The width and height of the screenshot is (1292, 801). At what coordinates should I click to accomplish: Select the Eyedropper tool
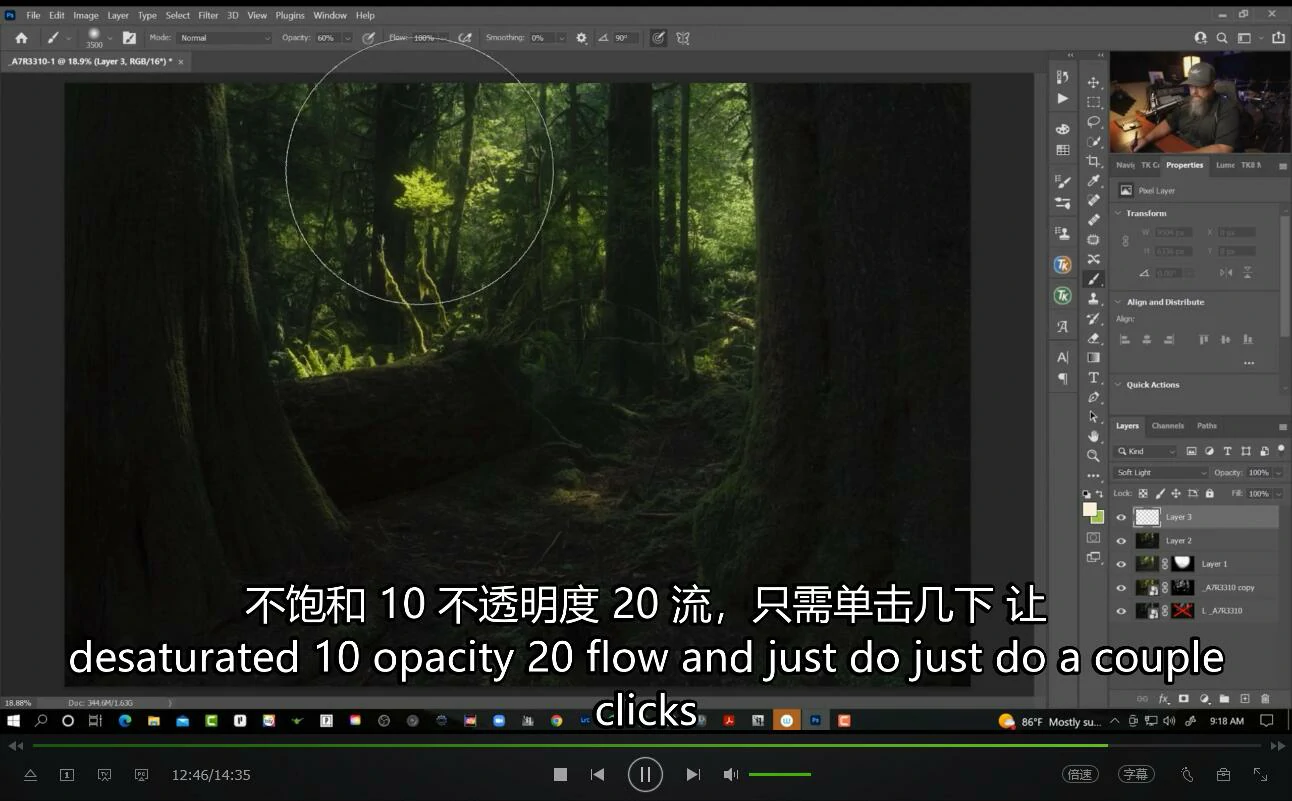point(1093,181)
